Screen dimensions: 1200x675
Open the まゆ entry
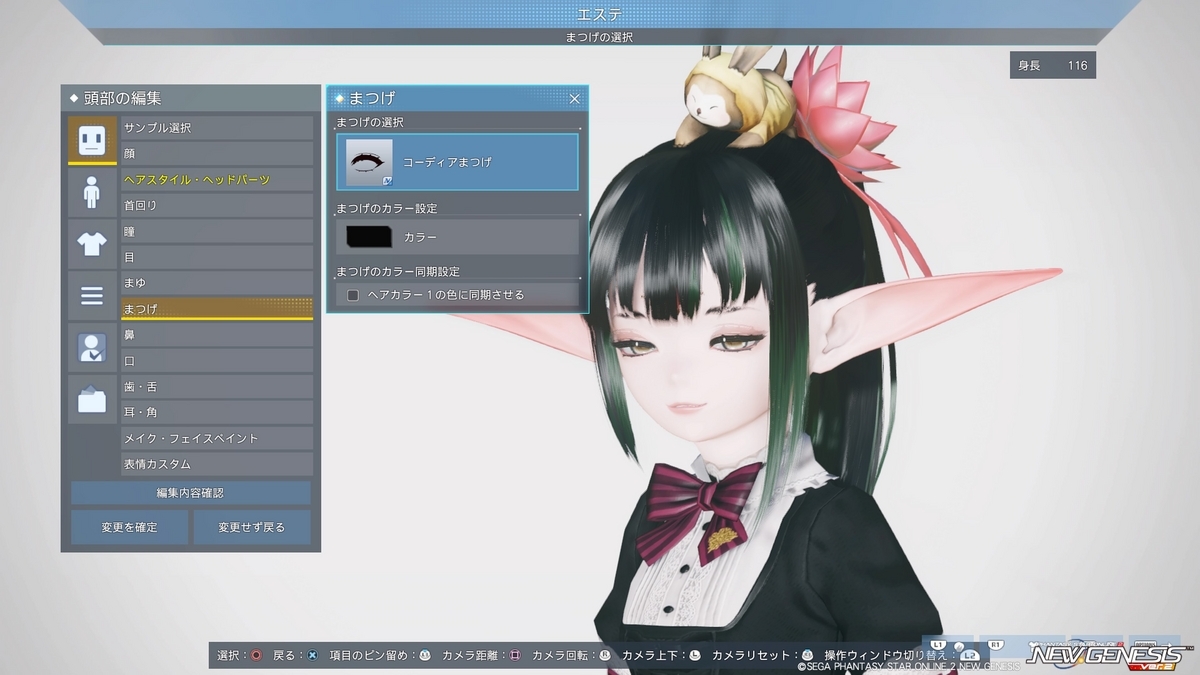click(x=217, y=283)
